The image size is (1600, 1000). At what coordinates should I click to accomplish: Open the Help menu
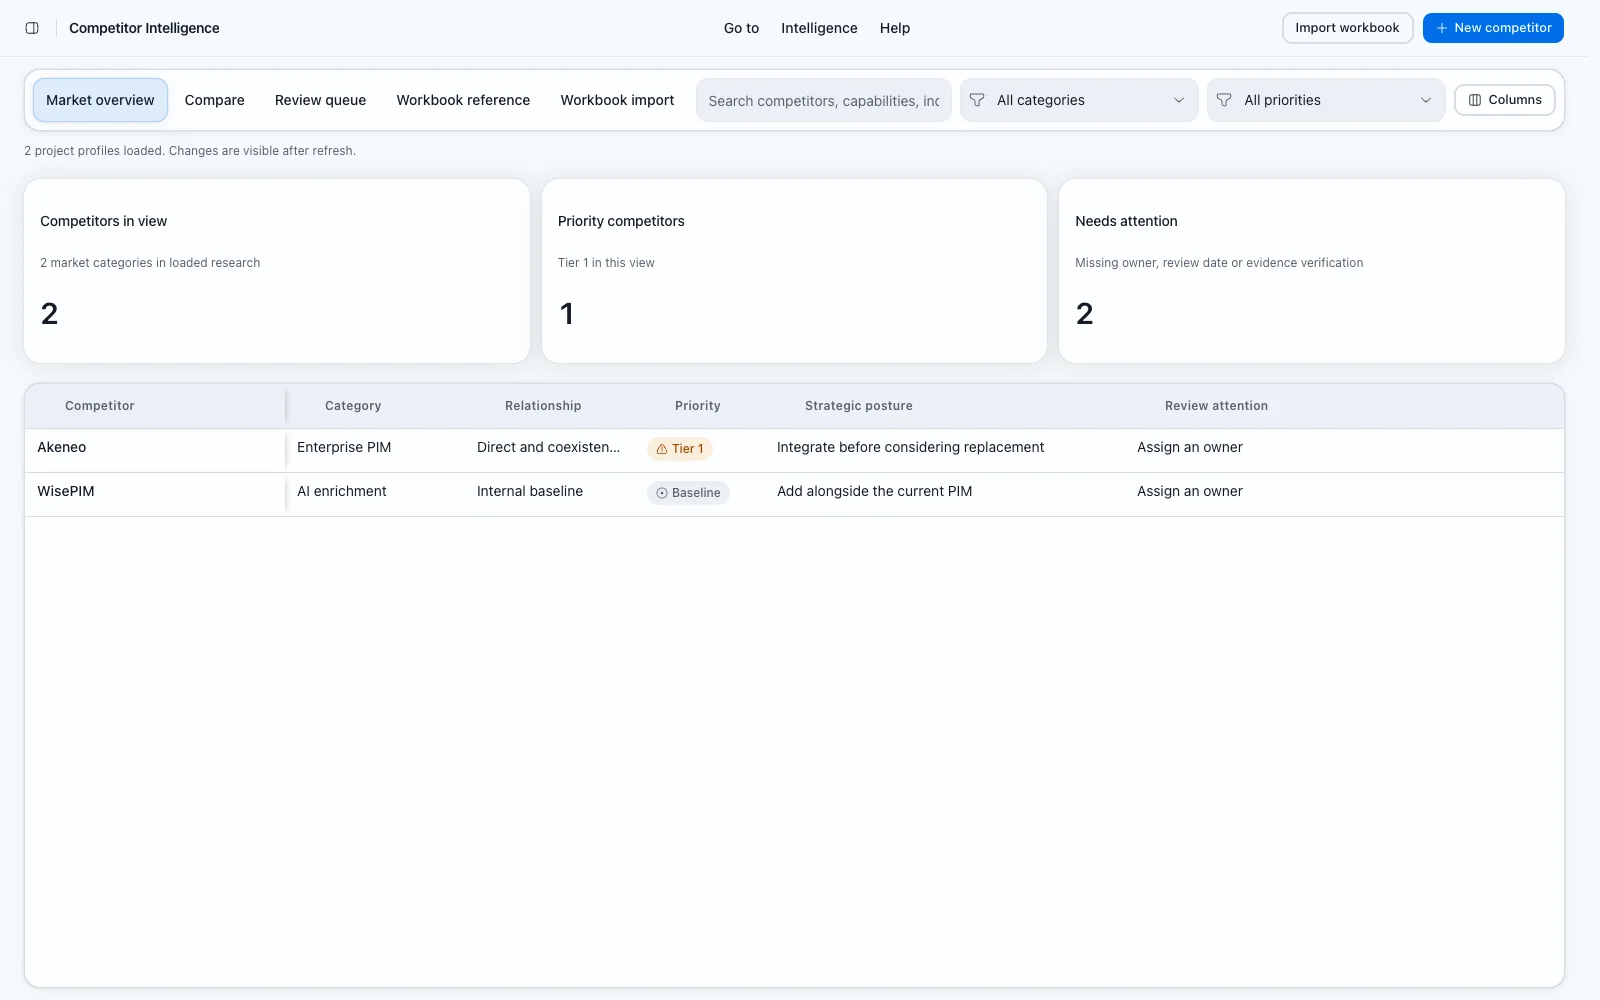pyautogui.click(x=895, y=28)
